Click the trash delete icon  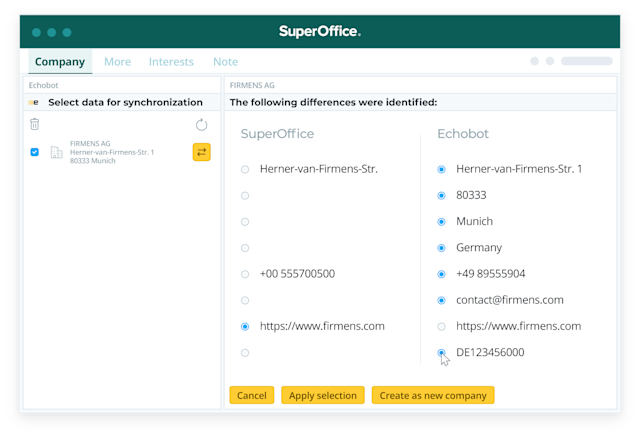coord(35,124)
